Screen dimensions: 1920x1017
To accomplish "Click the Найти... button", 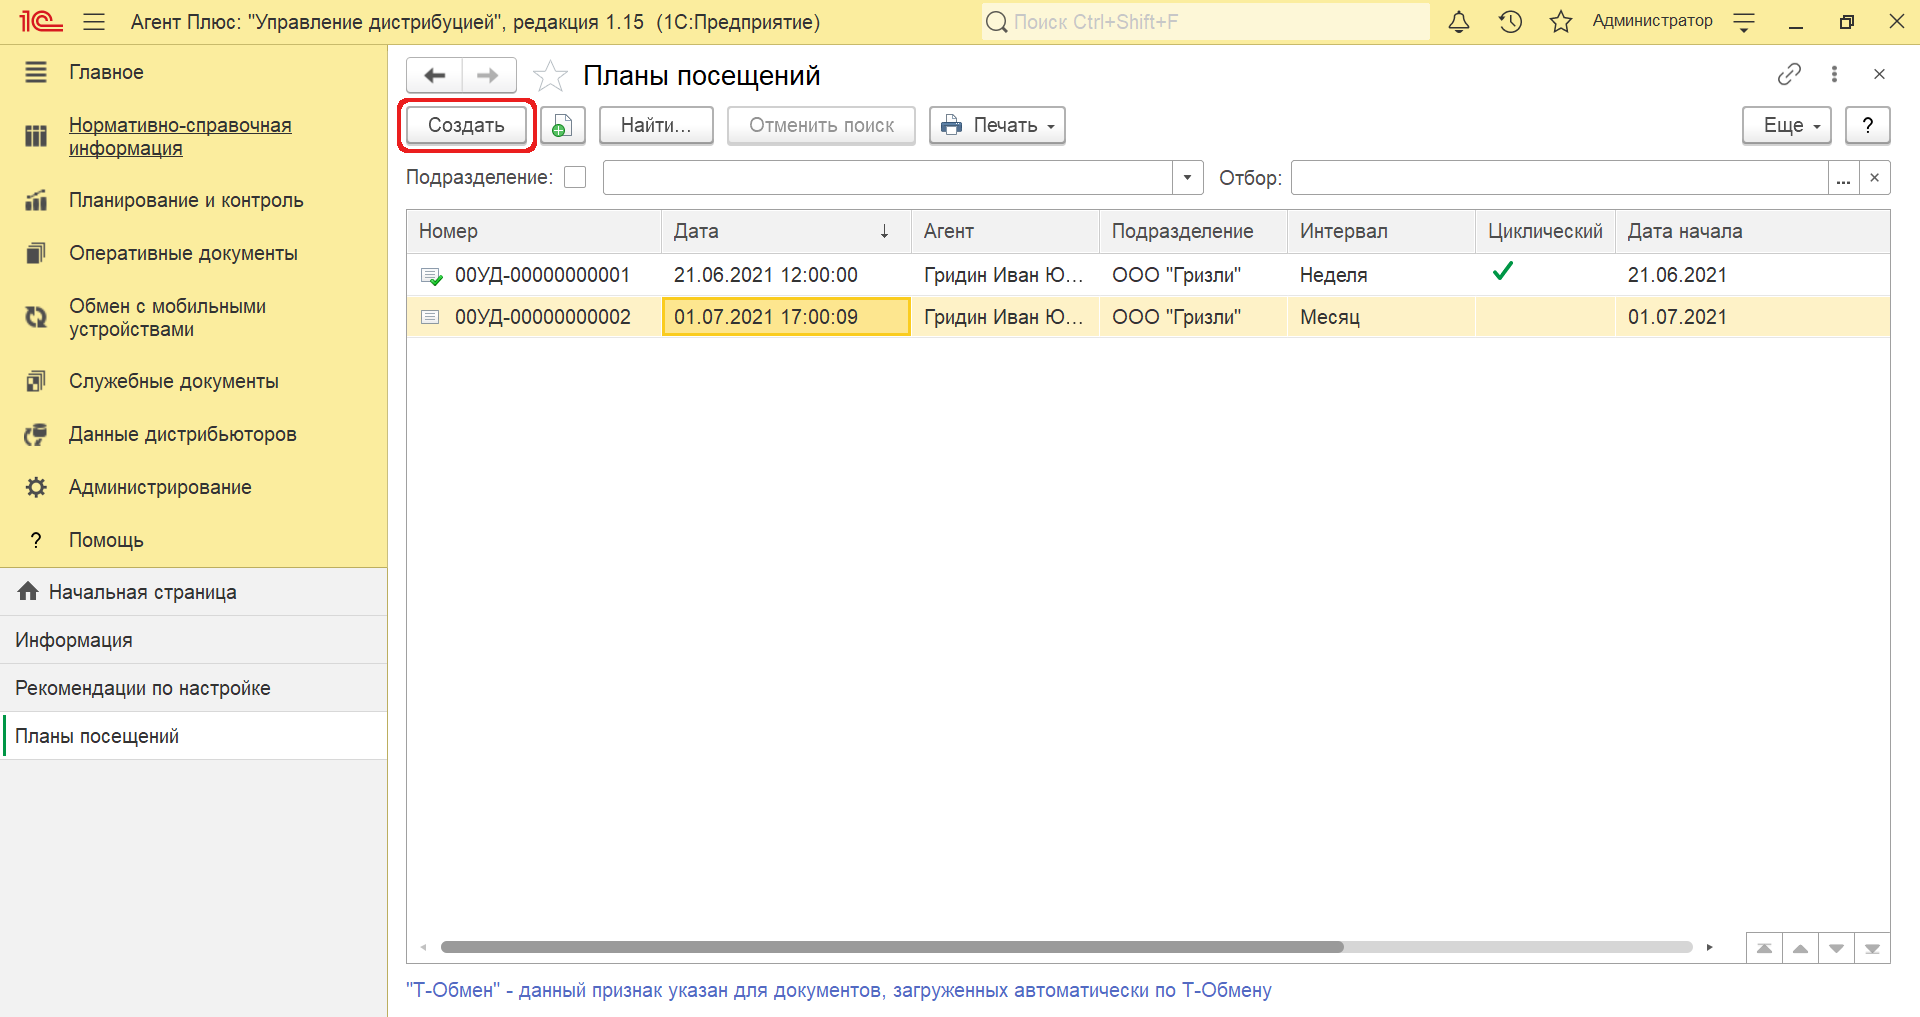I will point(656,126).
